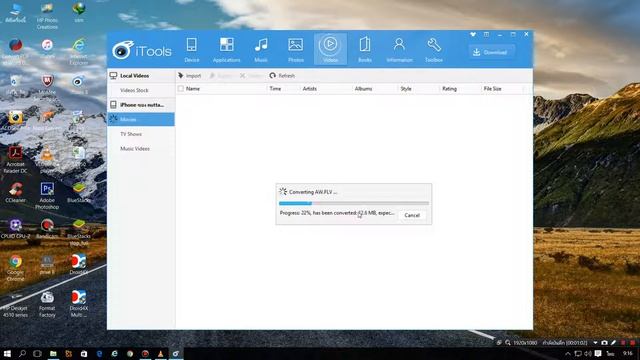Open VLC from the taskbar
640x360 pixels.
click(160, 354)
